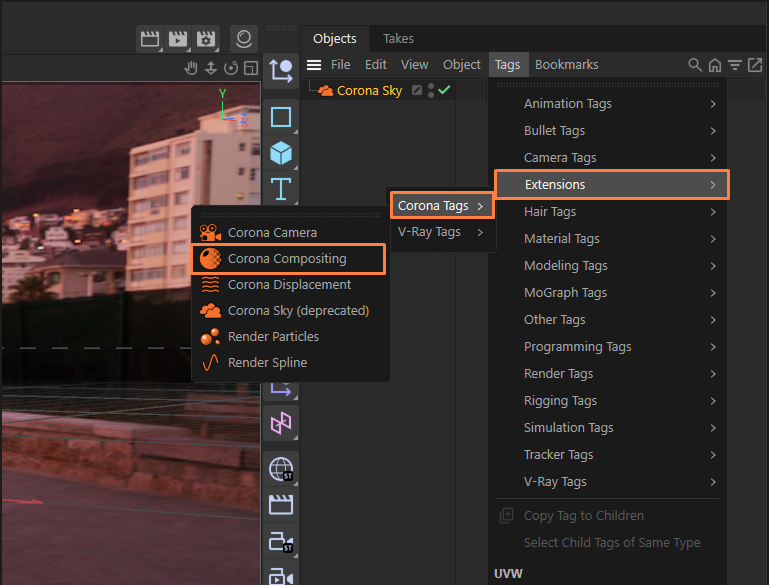
Task: Click the Corona Camera tag icon
Action: point(210,232)
